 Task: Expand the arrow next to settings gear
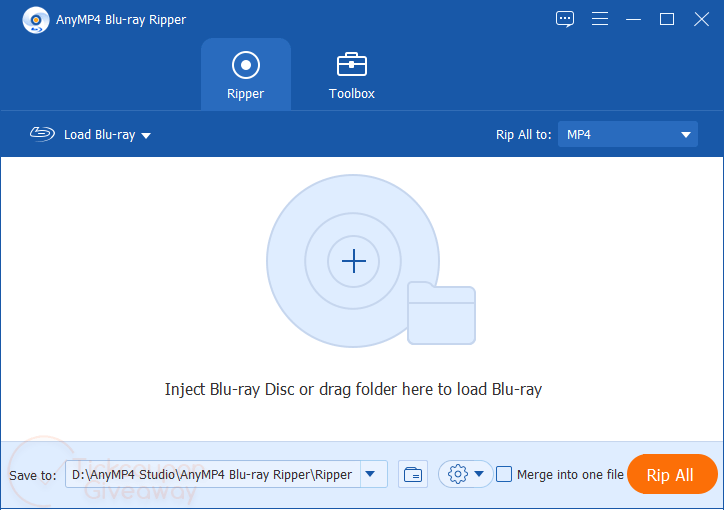click(479, 474)
